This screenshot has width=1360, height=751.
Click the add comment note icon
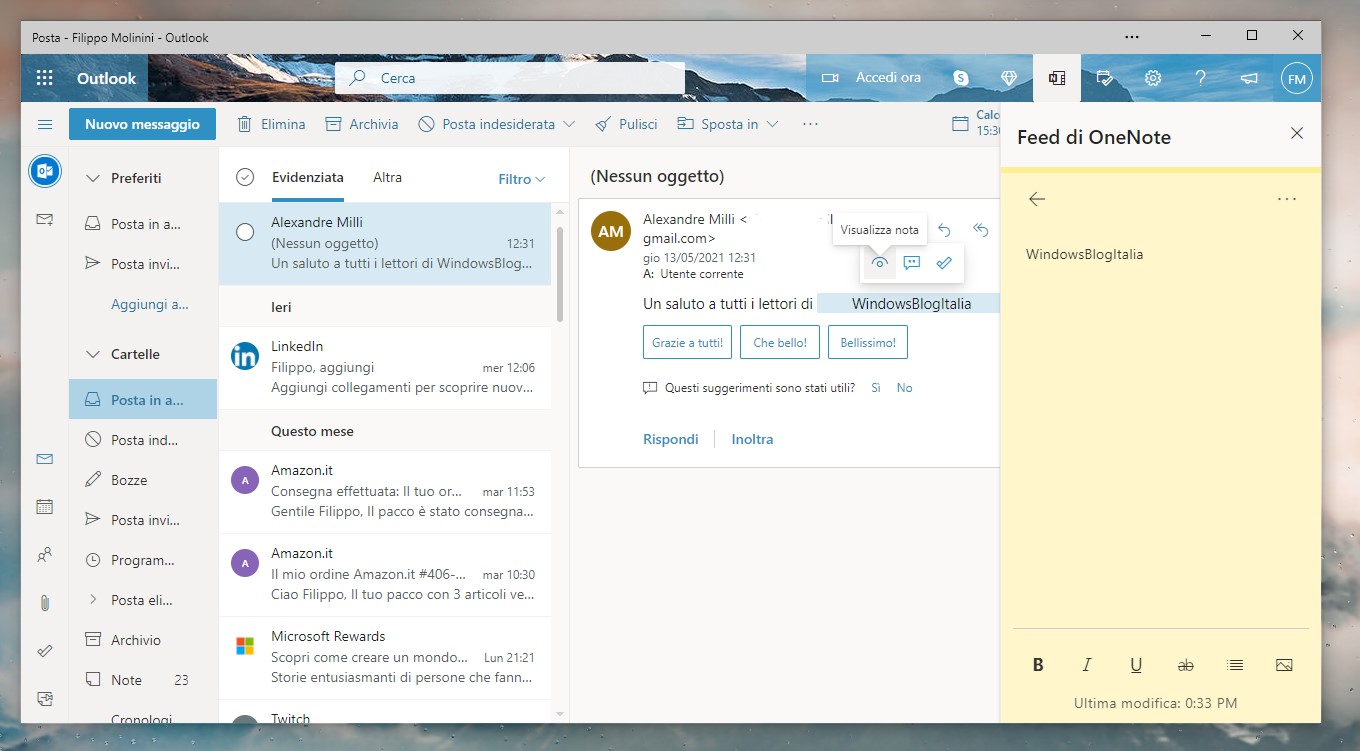click(911, 263)
